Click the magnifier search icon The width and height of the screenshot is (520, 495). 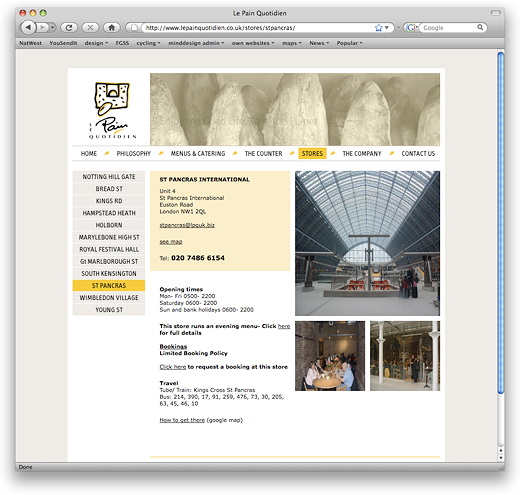[x=480, y=27]
